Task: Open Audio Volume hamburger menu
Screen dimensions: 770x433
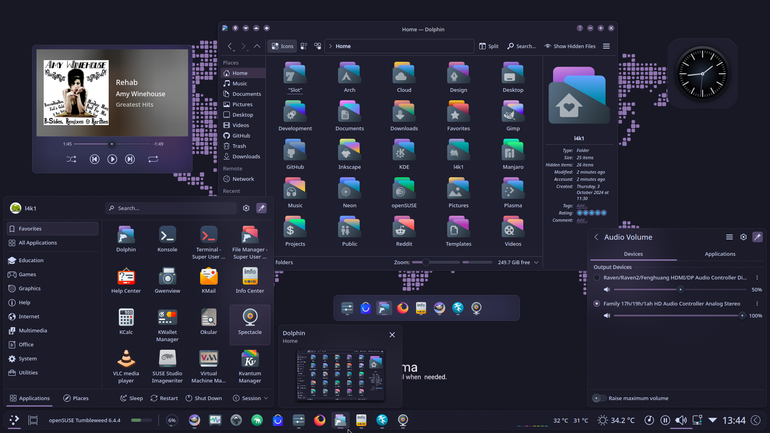Action: coord(729,237)
